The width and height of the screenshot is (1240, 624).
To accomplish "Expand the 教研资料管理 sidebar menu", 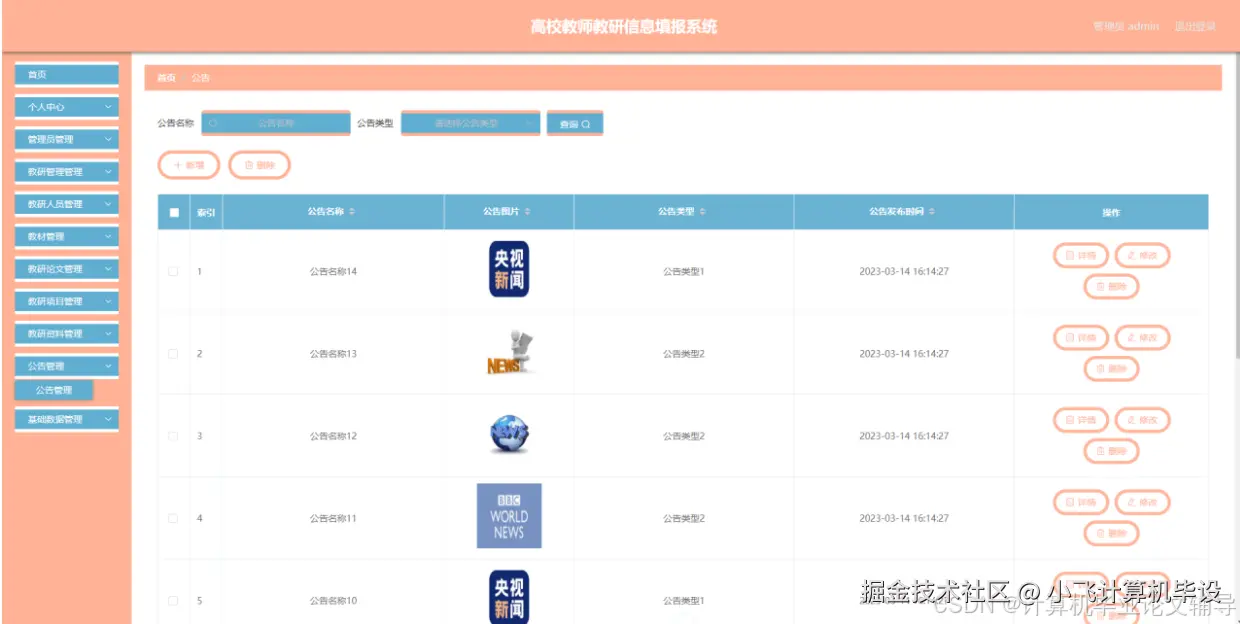I will pos(66,334).
